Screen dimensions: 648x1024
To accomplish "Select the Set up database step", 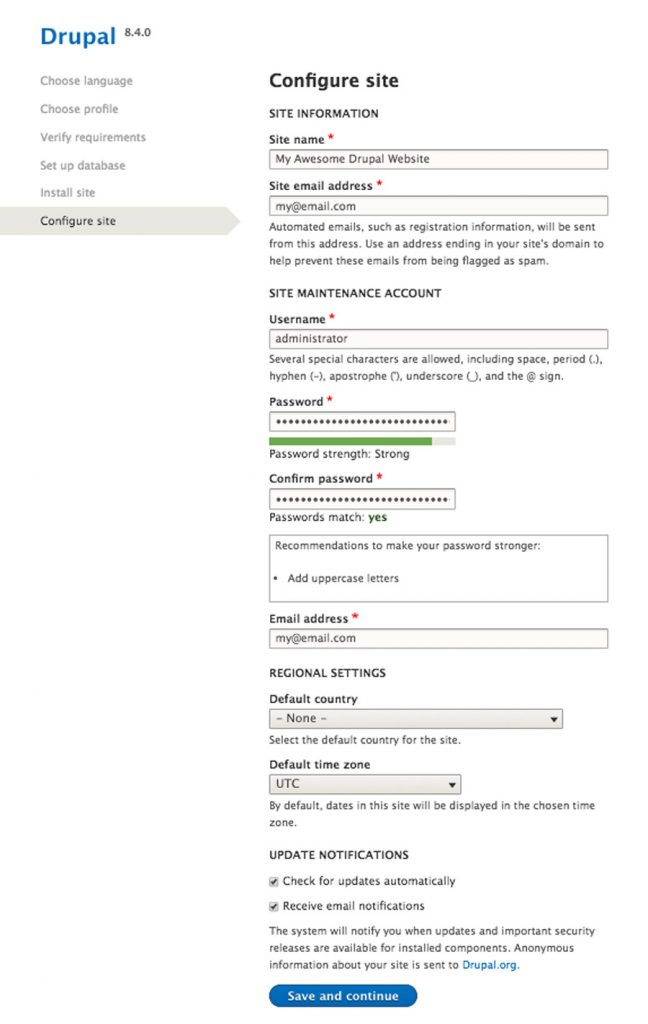I will pyautogui.click(x=82, y=165).
